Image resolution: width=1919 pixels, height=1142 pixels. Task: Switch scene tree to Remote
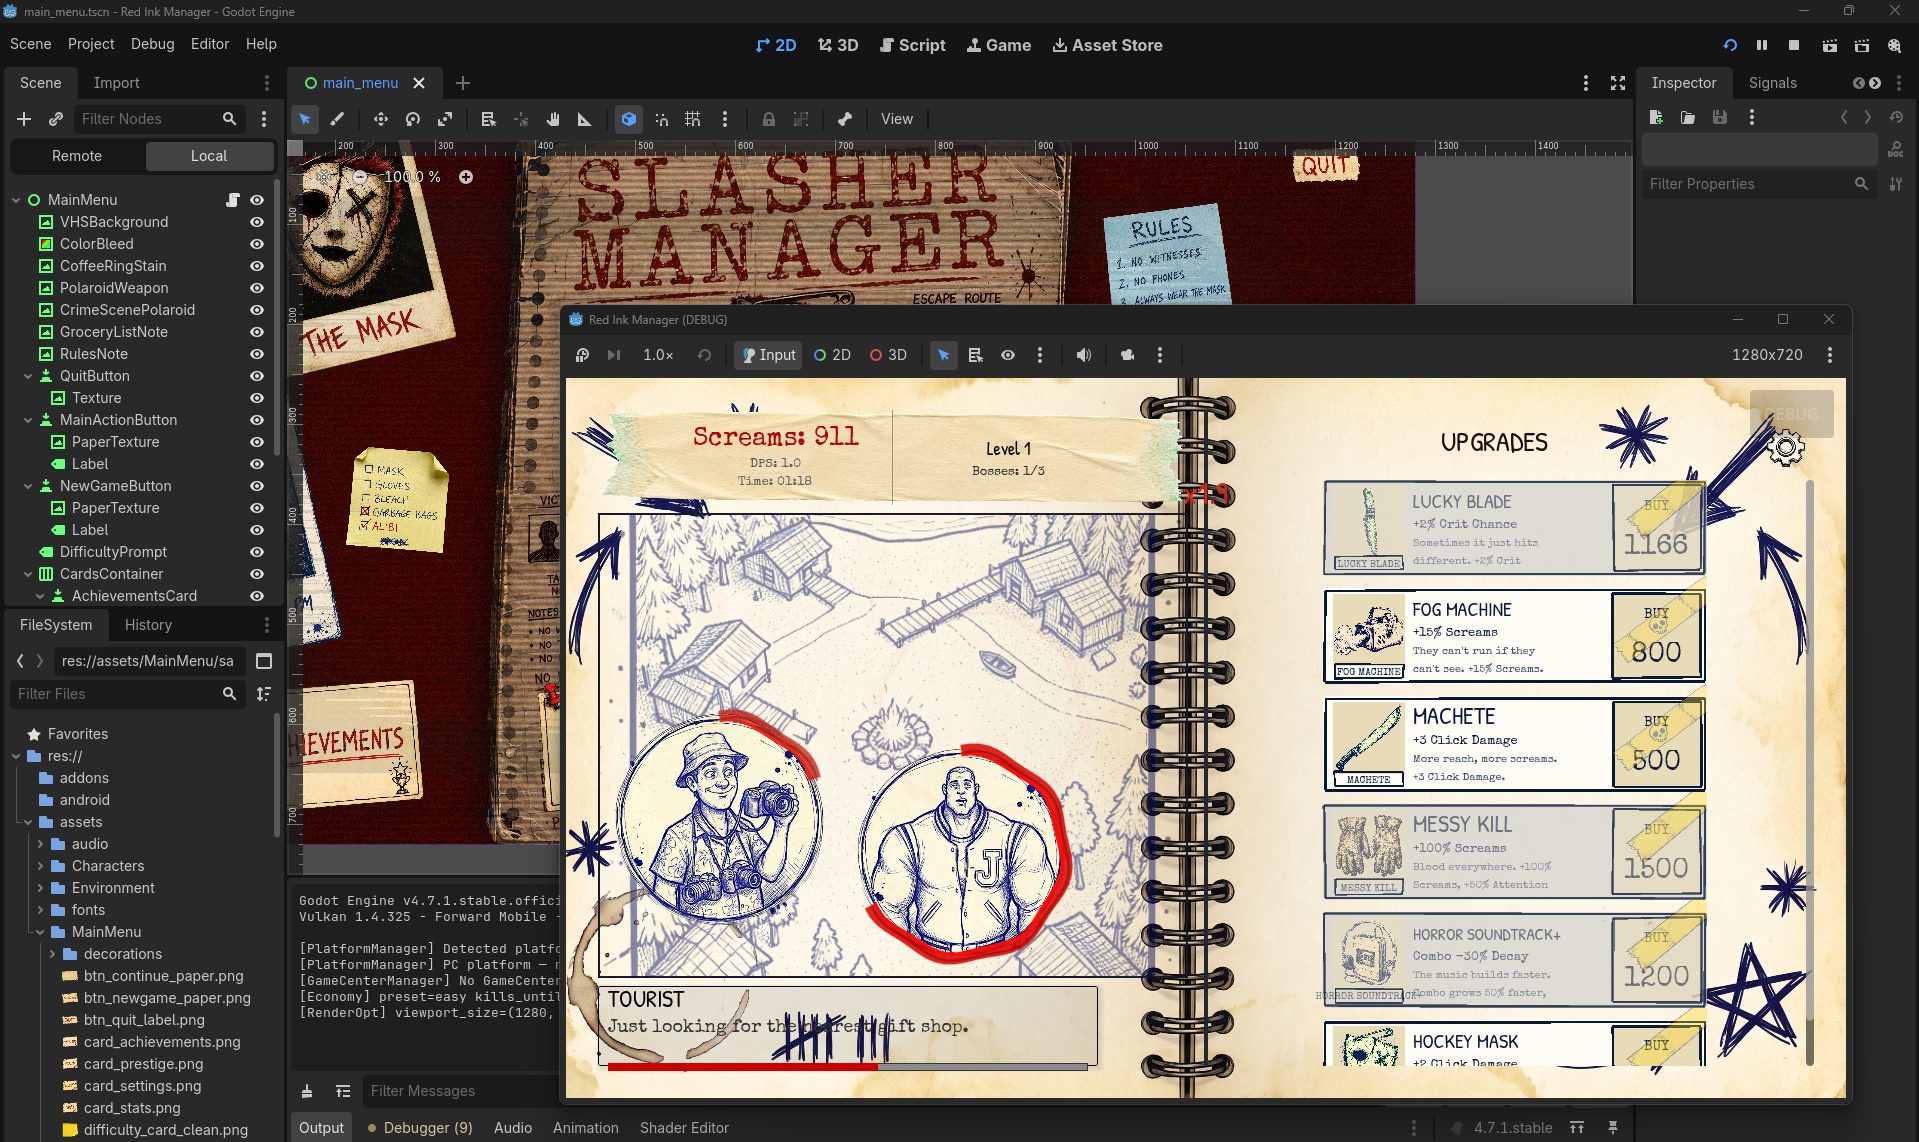tap(77, 156)
